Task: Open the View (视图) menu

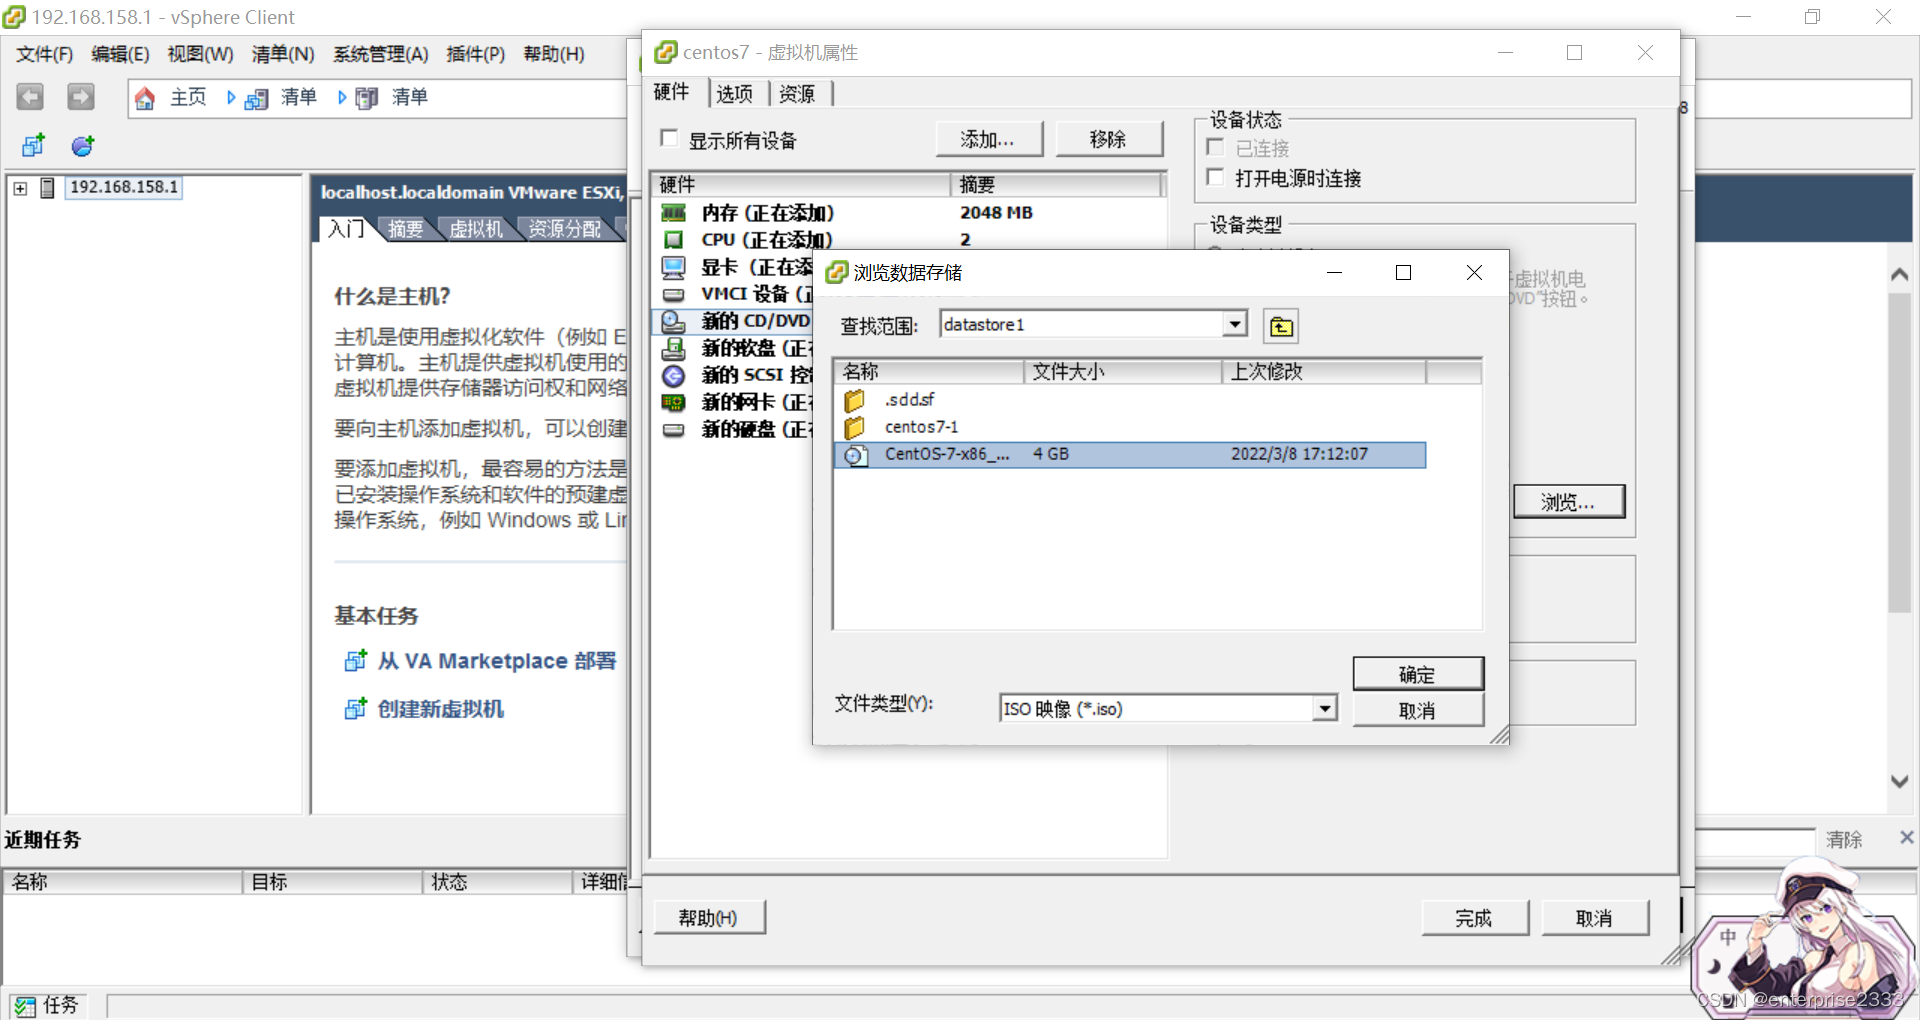Action: (x=200, y=54)
